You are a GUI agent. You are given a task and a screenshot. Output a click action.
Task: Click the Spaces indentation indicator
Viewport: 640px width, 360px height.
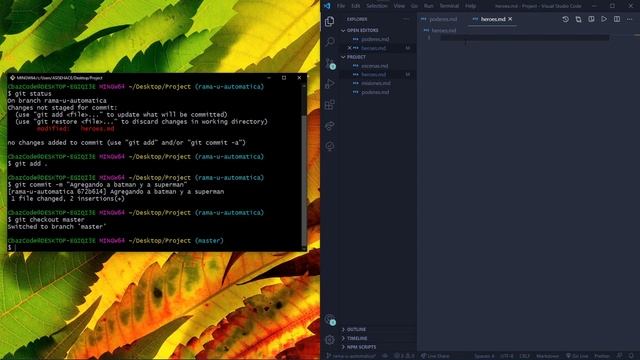484,356
